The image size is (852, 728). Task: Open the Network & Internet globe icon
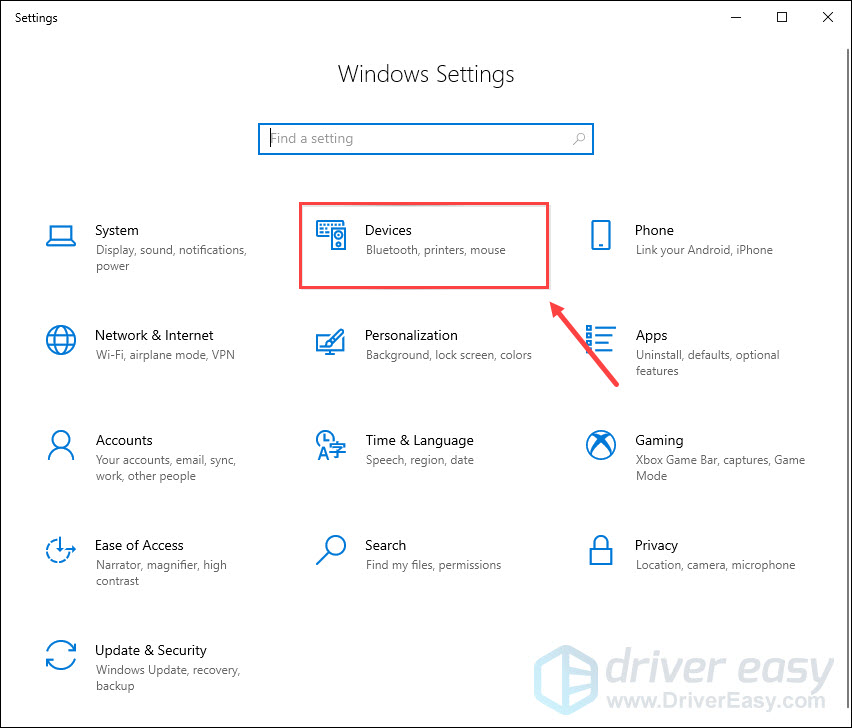pyautogui.click(x=61, y=340)
